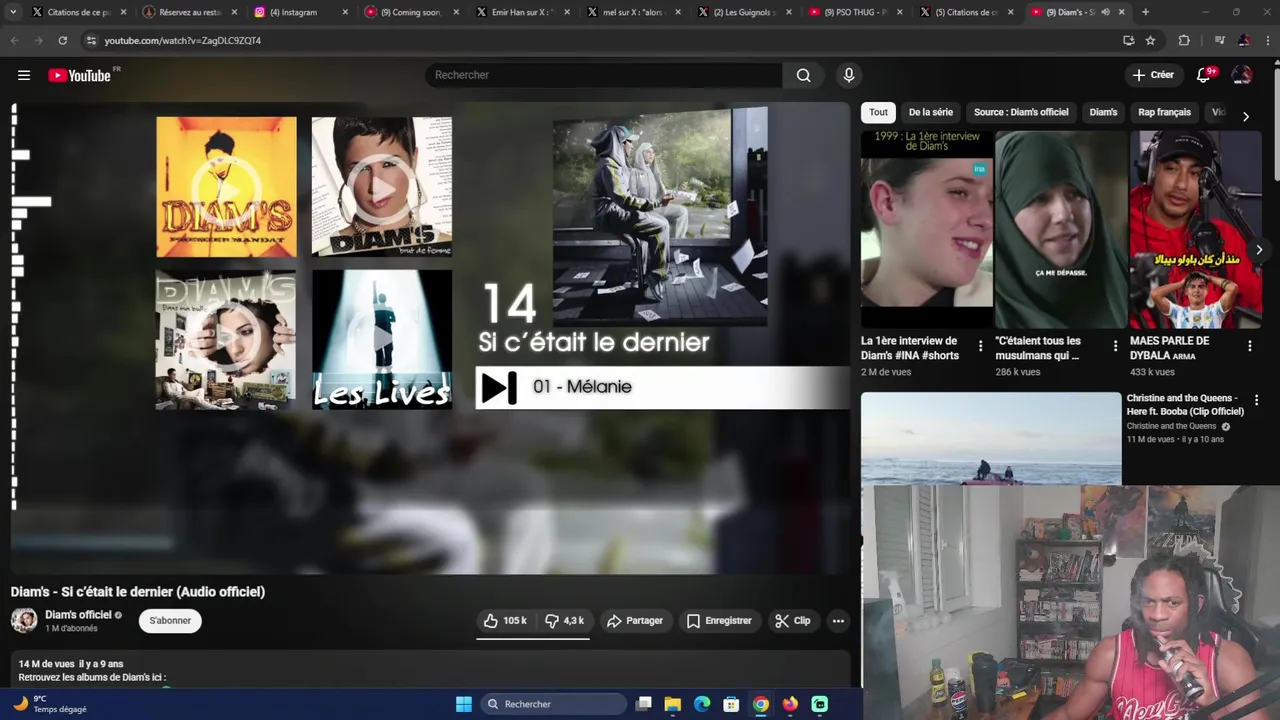Play the 1ère interview de Diam's short
The image size is (1280, 720).
point(927,230)
